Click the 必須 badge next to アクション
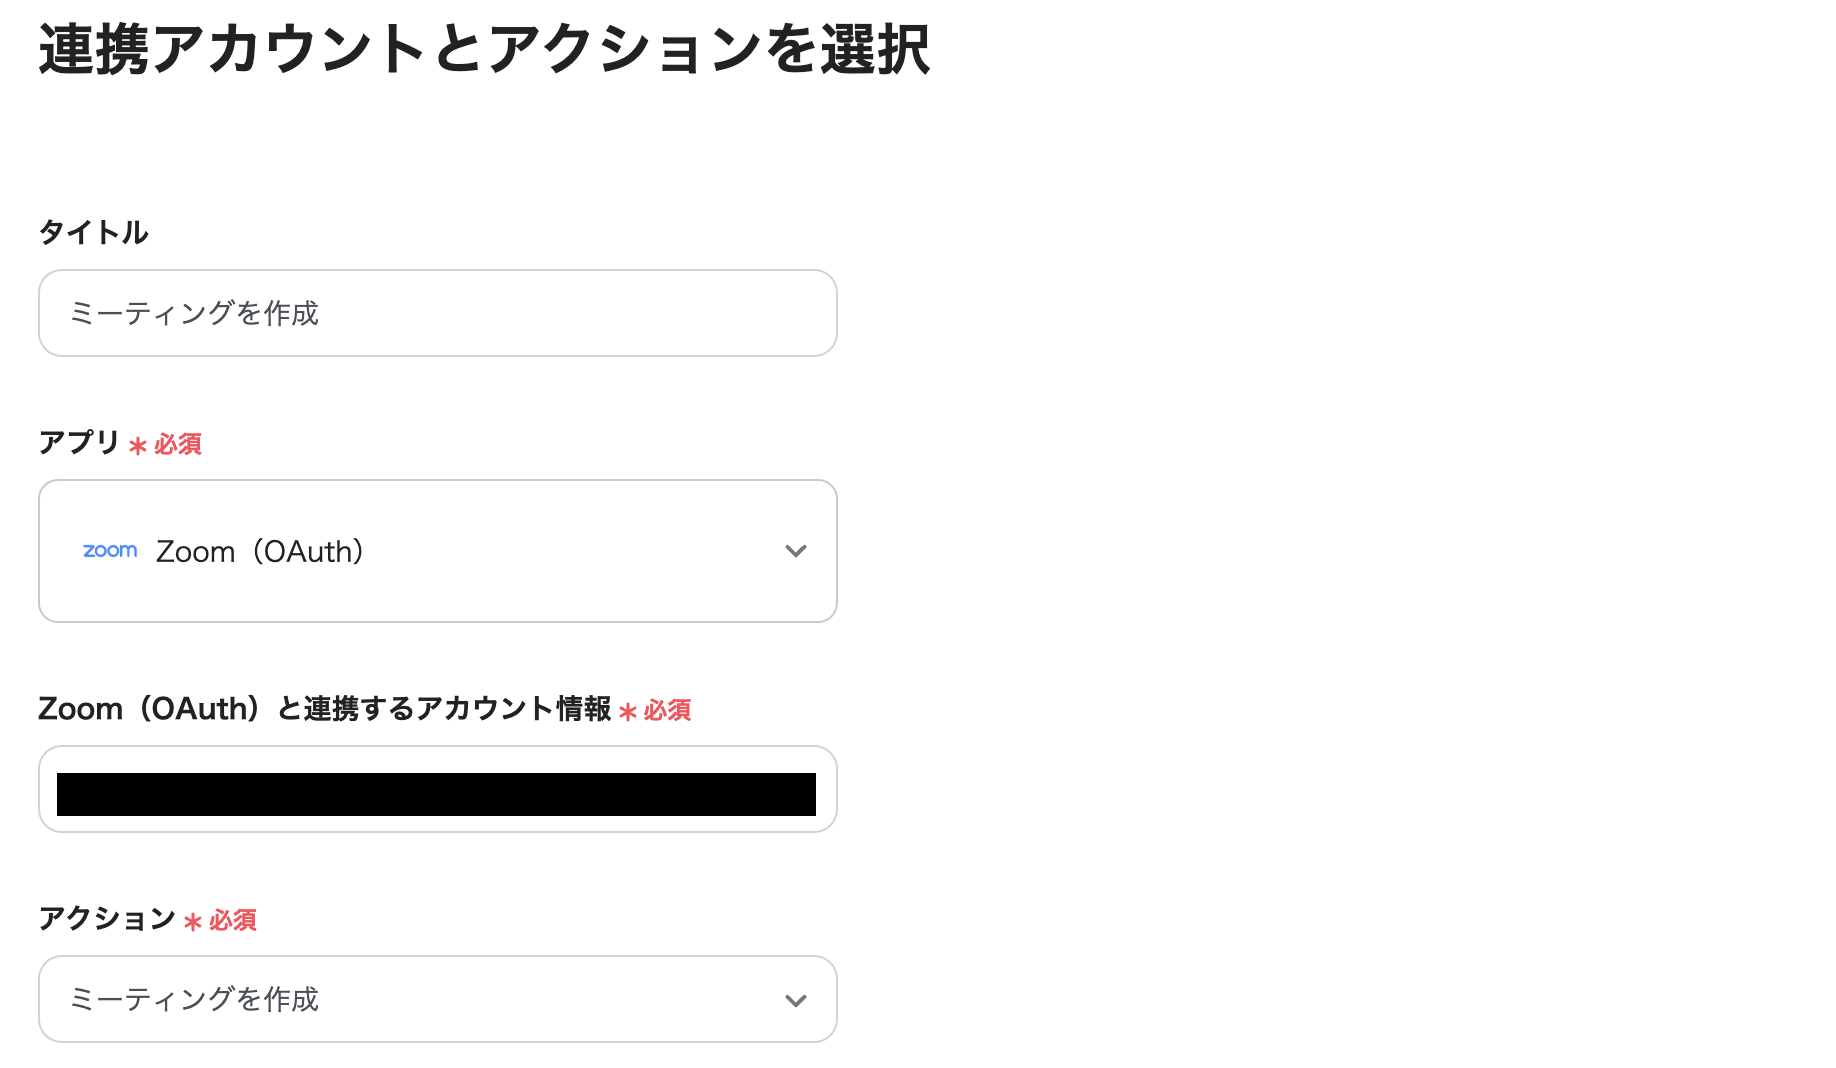Viewport: 1836px width, 1068px height. tap(230, 921)
